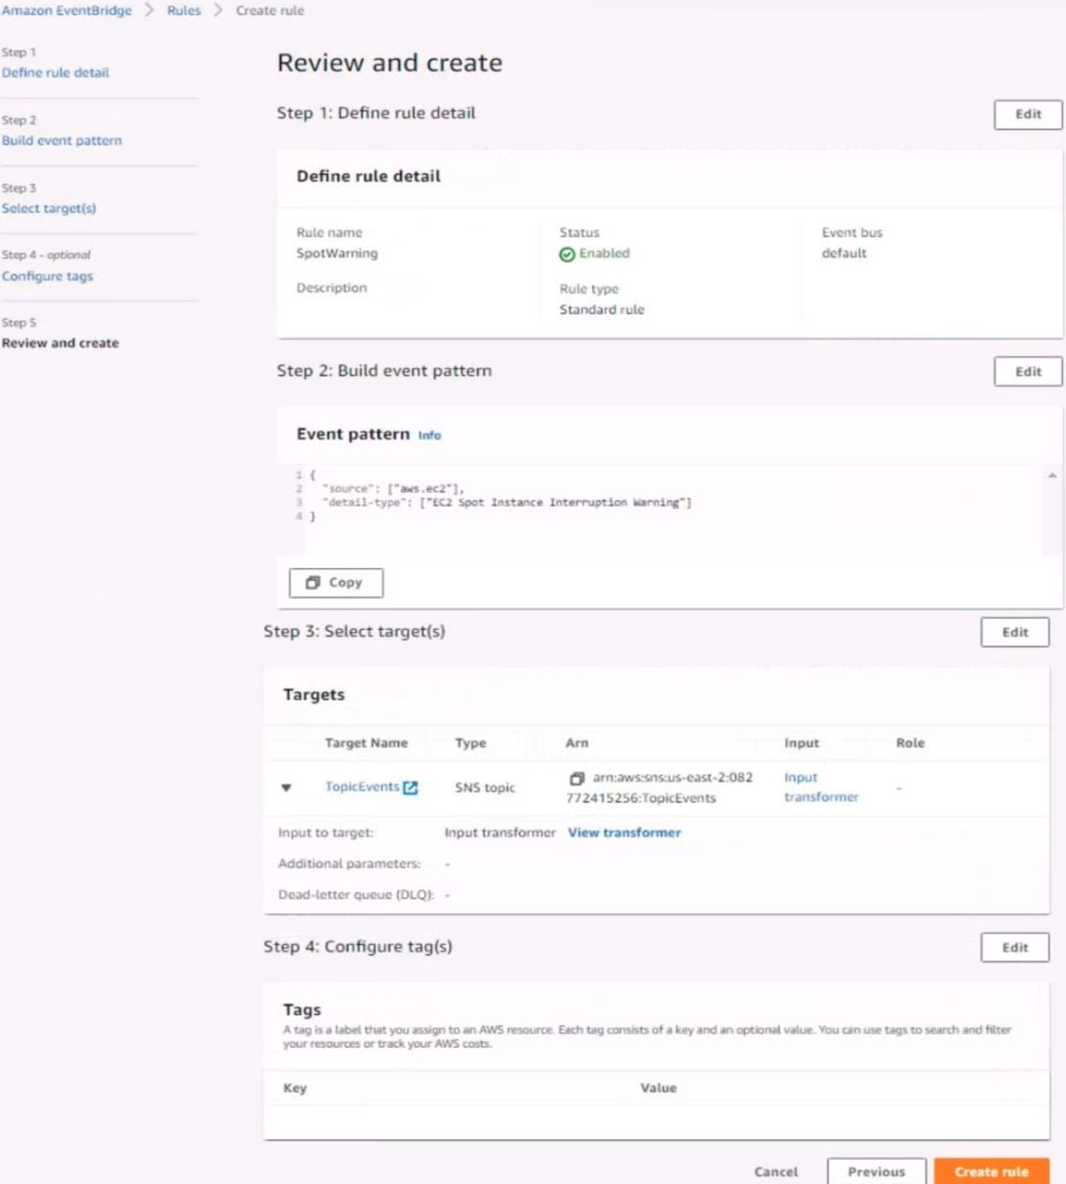Select the default event bus value
The height and width of the screenshot is (1184, 1066).
click(844, 253)
